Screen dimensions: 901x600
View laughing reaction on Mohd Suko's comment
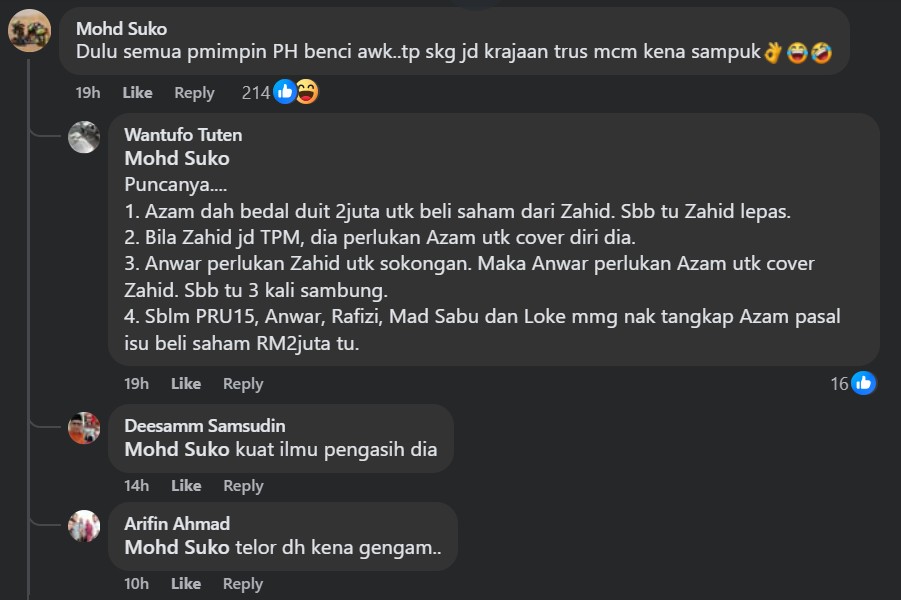[306, 92]
